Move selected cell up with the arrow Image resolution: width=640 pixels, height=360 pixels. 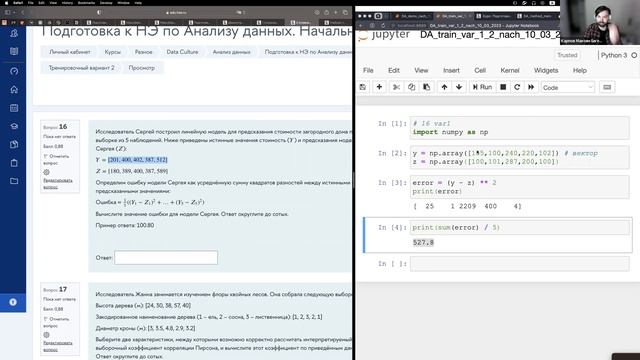pos(444,87)
